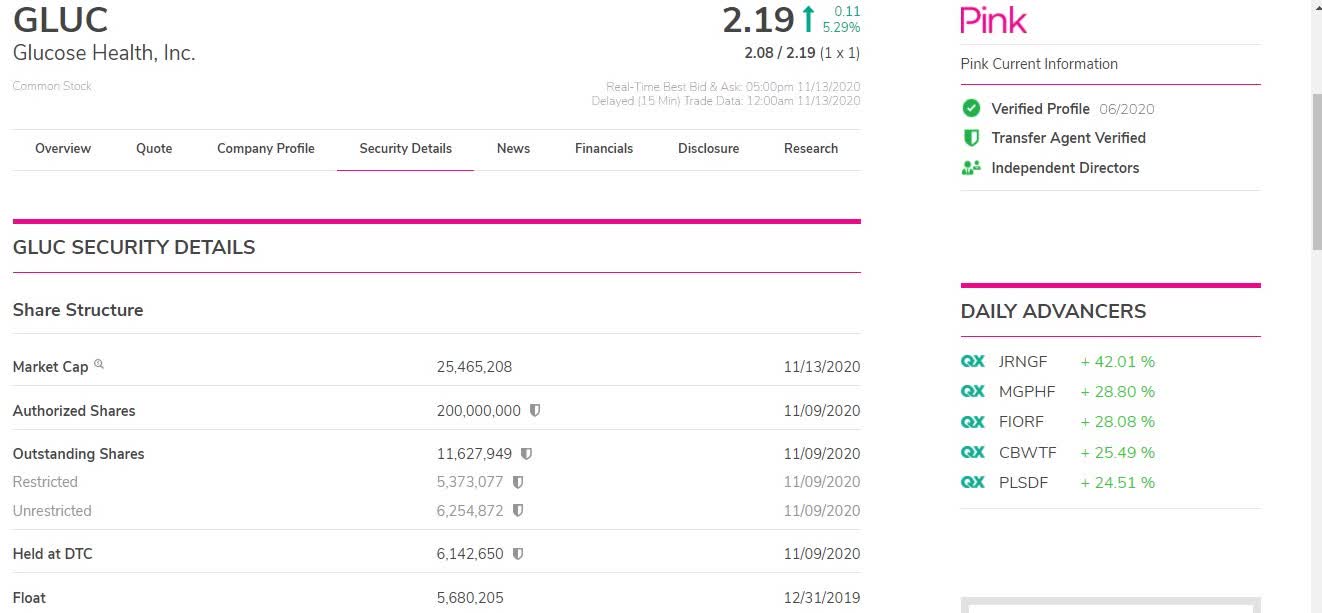The height and width of the screenshot is (613, 1322).
Task: Click the Common Stock label
Action: click(x=52, y=86)
